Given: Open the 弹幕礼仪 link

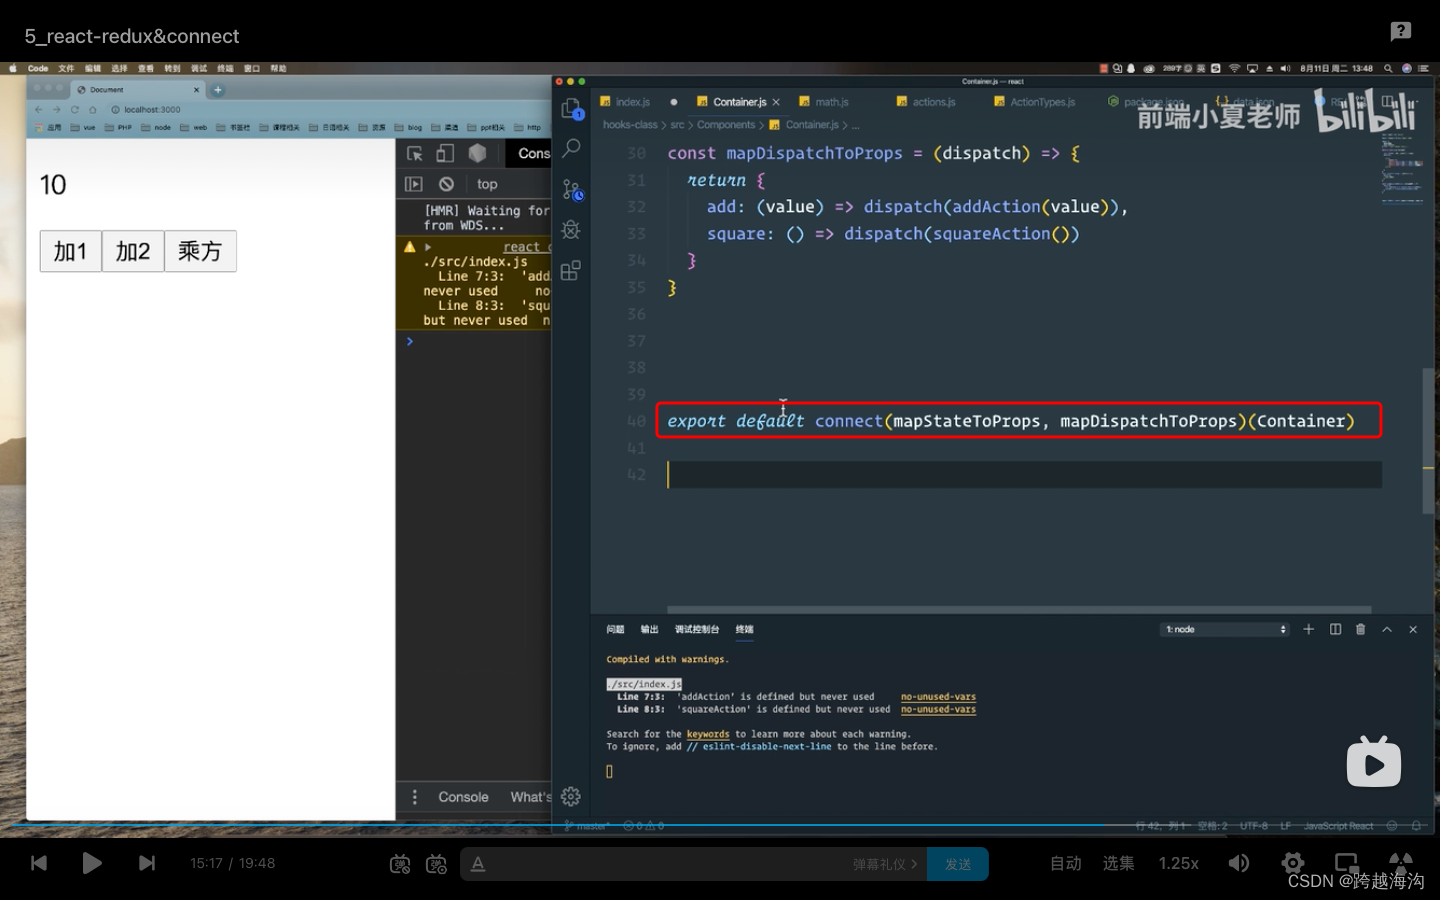Looking at the screenshot, I should 885,864.
